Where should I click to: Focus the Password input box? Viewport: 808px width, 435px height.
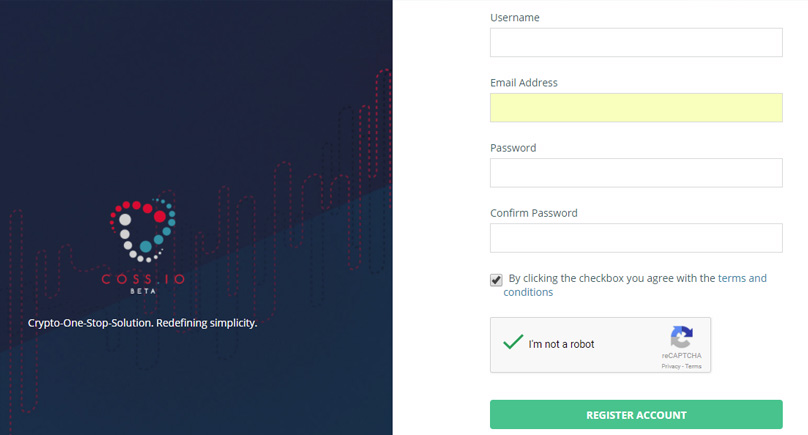636,173
